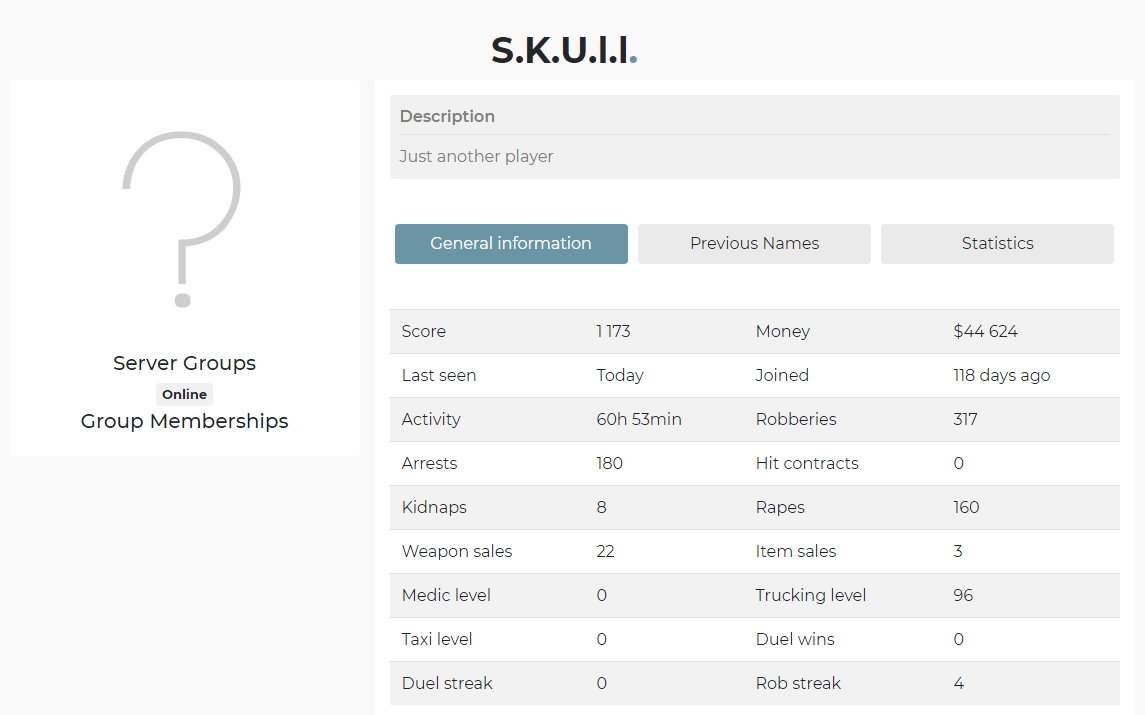The image size is (1145, 715).
Task: Switch to the Previous Names tab
Action: point(754,244)
